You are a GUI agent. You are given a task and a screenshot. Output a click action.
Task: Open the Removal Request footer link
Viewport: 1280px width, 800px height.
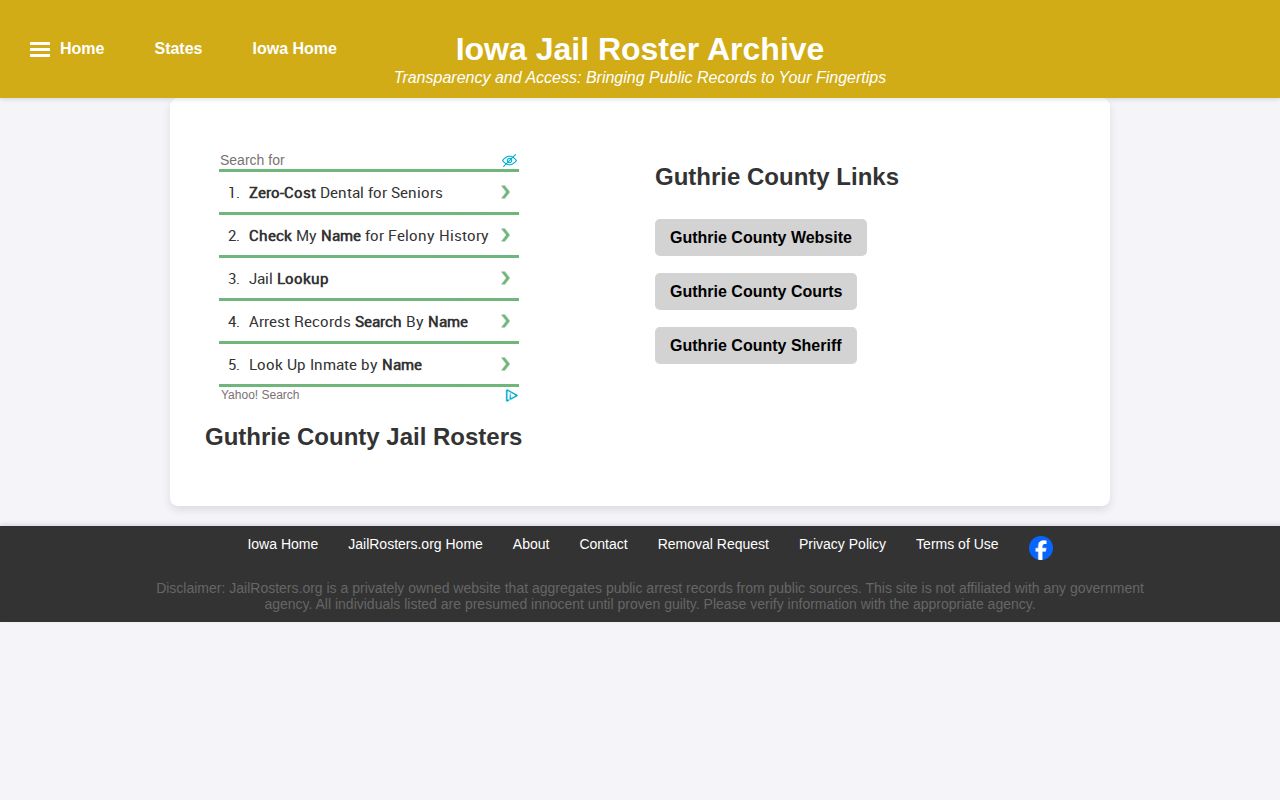[713, 544]
